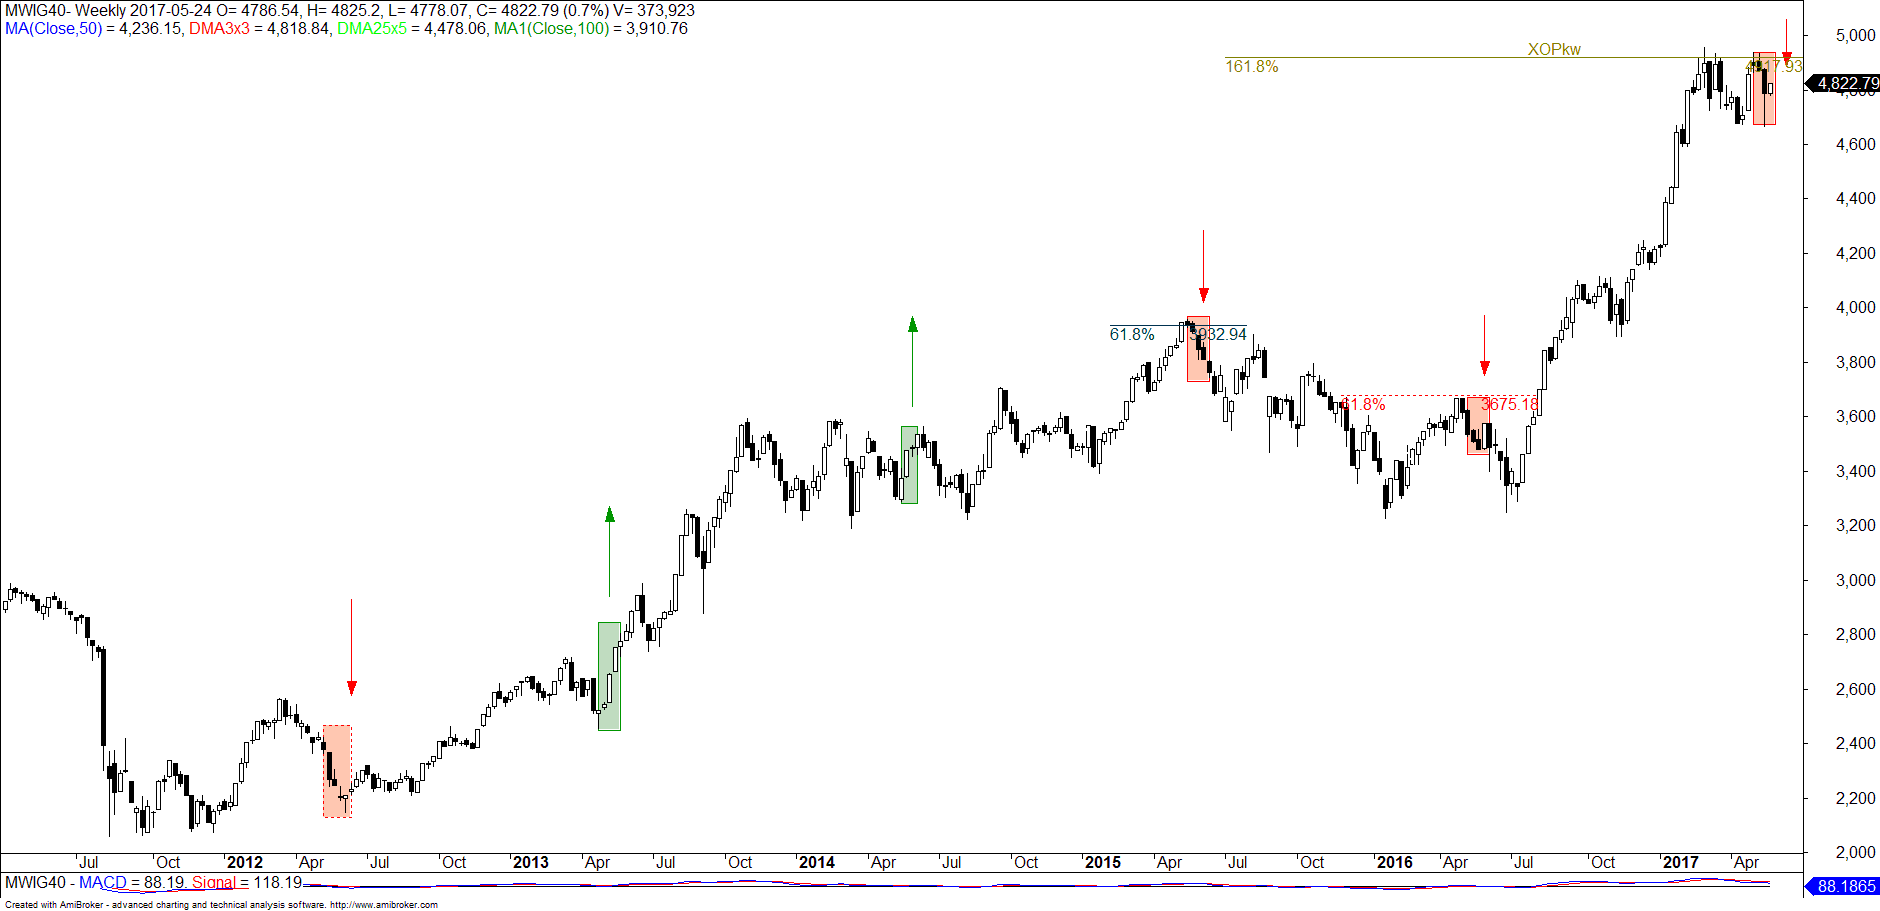Click the MA(Close,50) indicator label
The image size is (1880, 911).
[53, 29]
